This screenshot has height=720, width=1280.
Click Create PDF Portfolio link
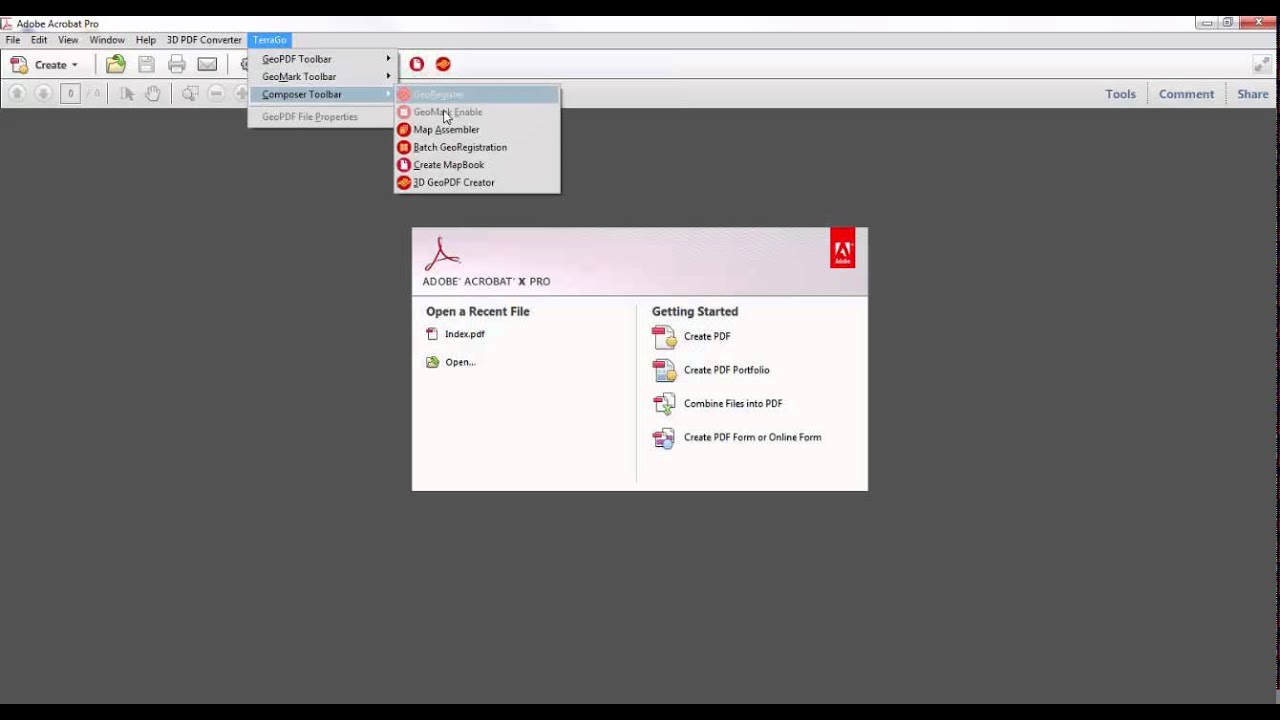(x=727, y=370)
